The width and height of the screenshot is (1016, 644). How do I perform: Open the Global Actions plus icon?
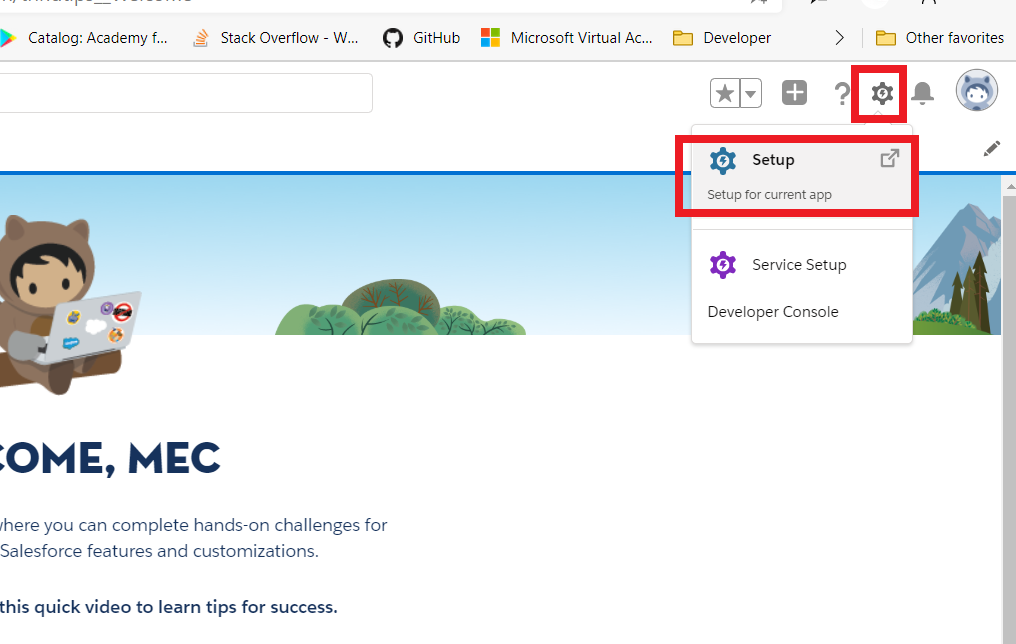tap(794, 92)
